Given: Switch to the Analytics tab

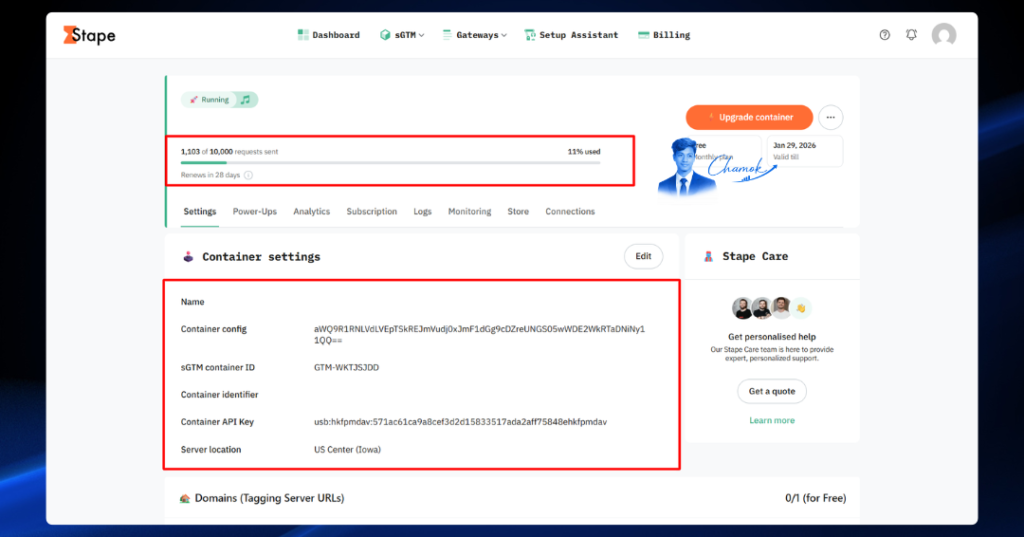Looking at the screenshot, I should pyautogui.click(x=312, y=212).
